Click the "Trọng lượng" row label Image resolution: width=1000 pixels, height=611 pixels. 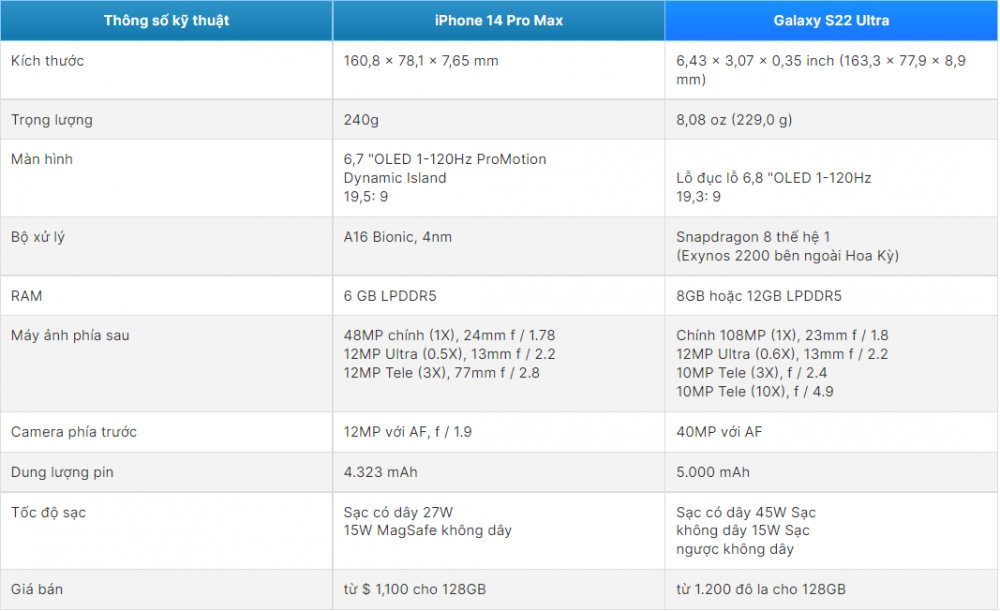[x=51, y=120]
